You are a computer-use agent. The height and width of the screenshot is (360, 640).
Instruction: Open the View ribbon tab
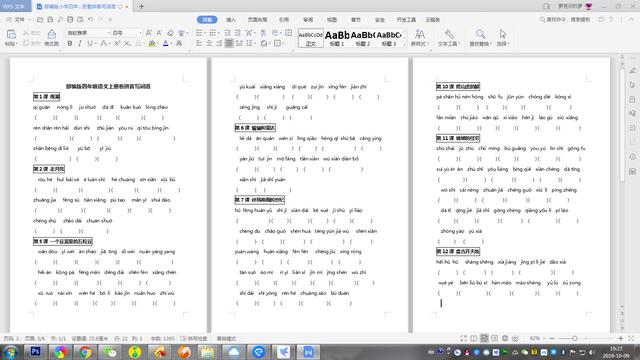pos(332,20)
